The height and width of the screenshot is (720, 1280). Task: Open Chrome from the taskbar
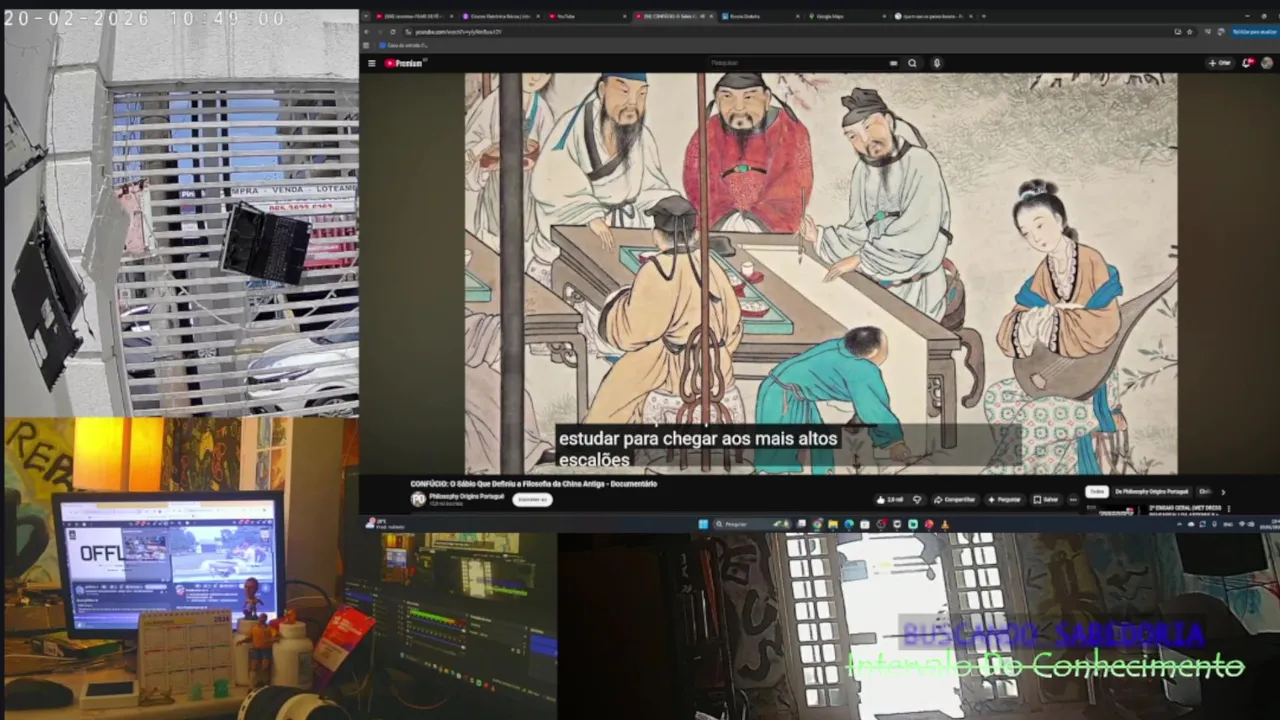click(817, 524)
